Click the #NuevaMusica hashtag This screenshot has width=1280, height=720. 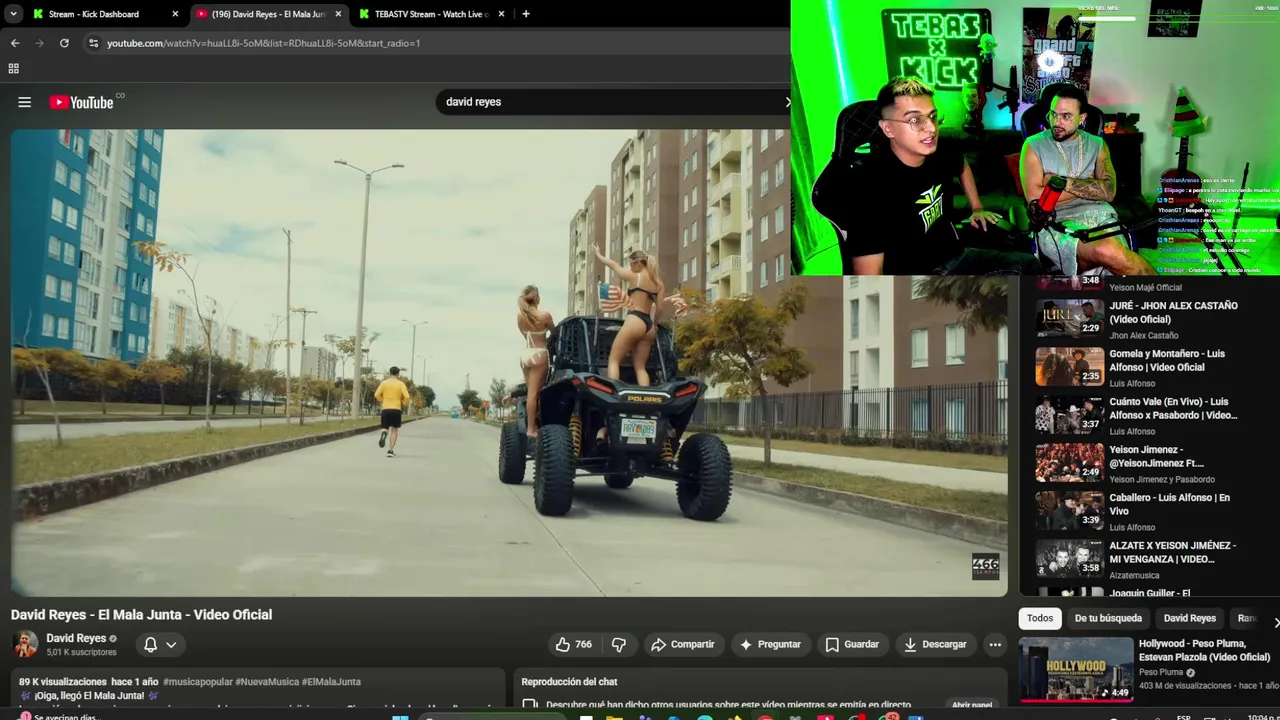[x=267, y=682]
